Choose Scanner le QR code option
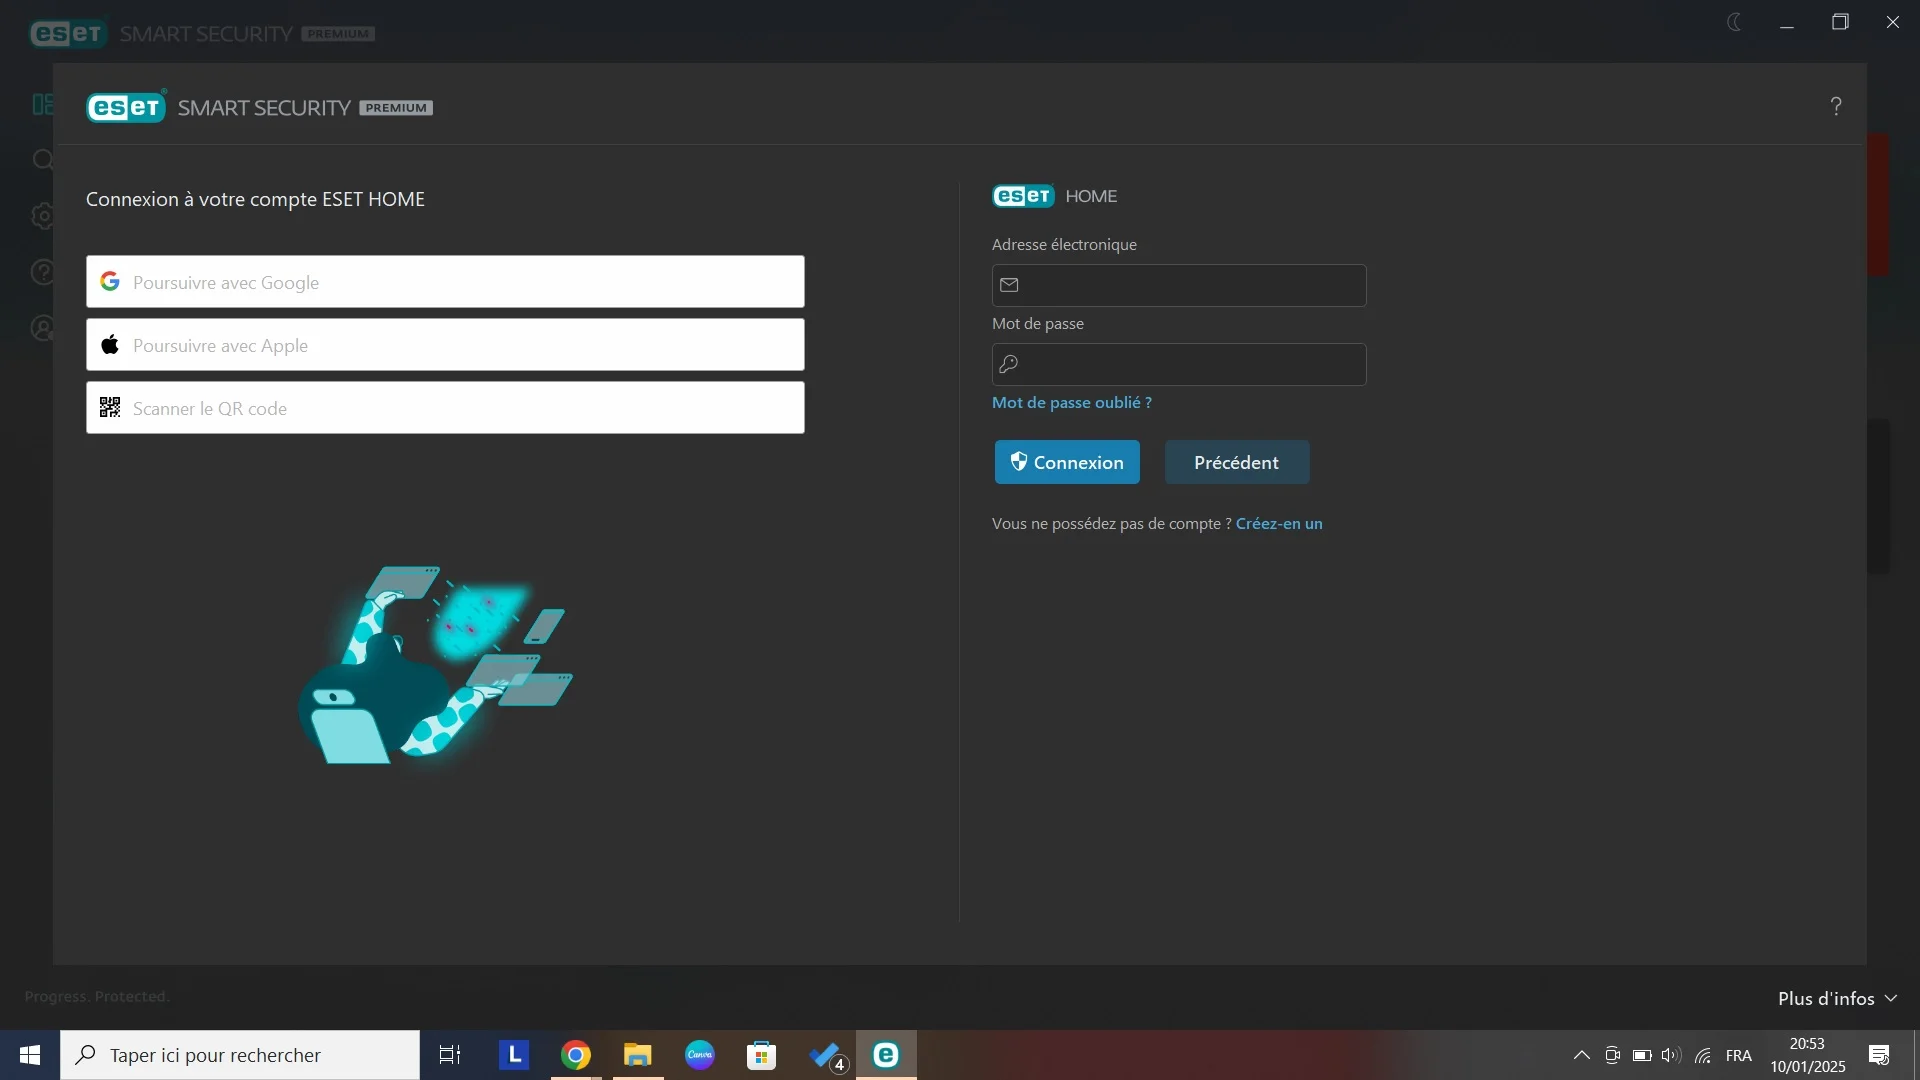This screenshot has height=1080, width=1920. [445, 408]
